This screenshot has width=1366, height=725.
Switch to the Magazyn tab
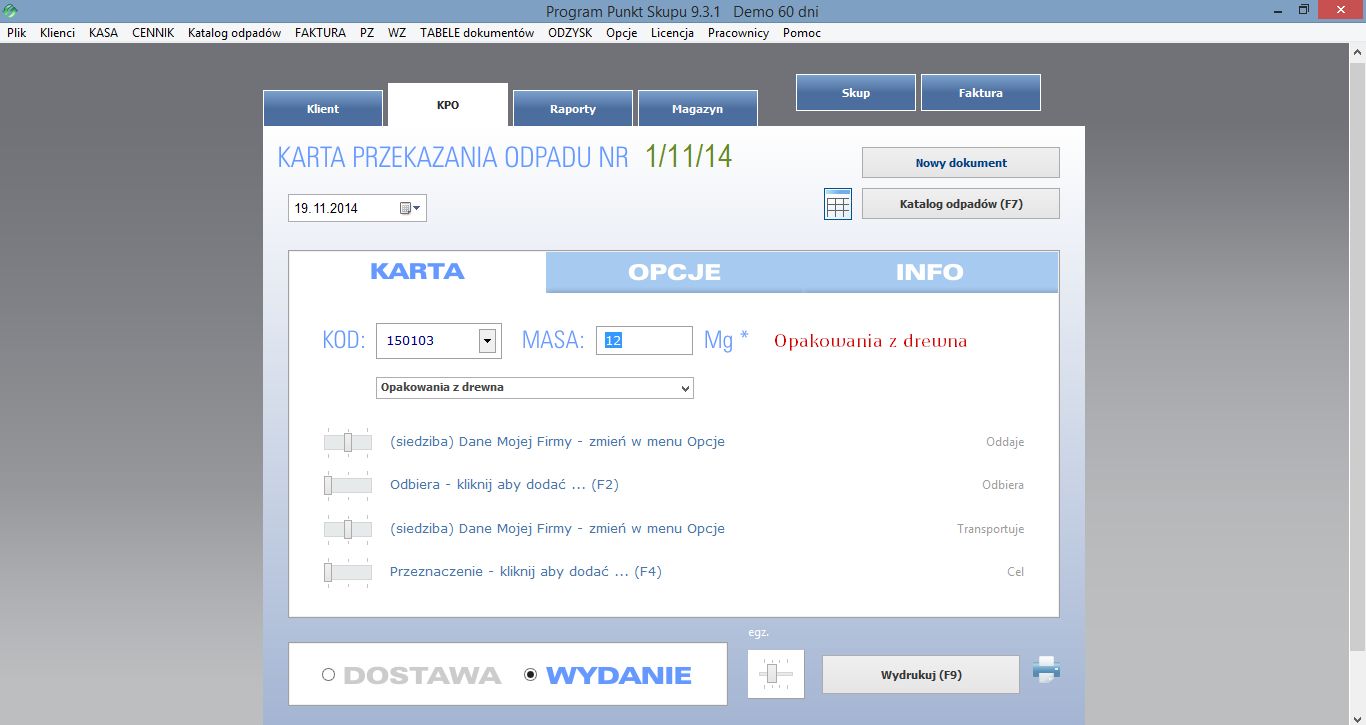pyautogui.click(x=698, y=109)
